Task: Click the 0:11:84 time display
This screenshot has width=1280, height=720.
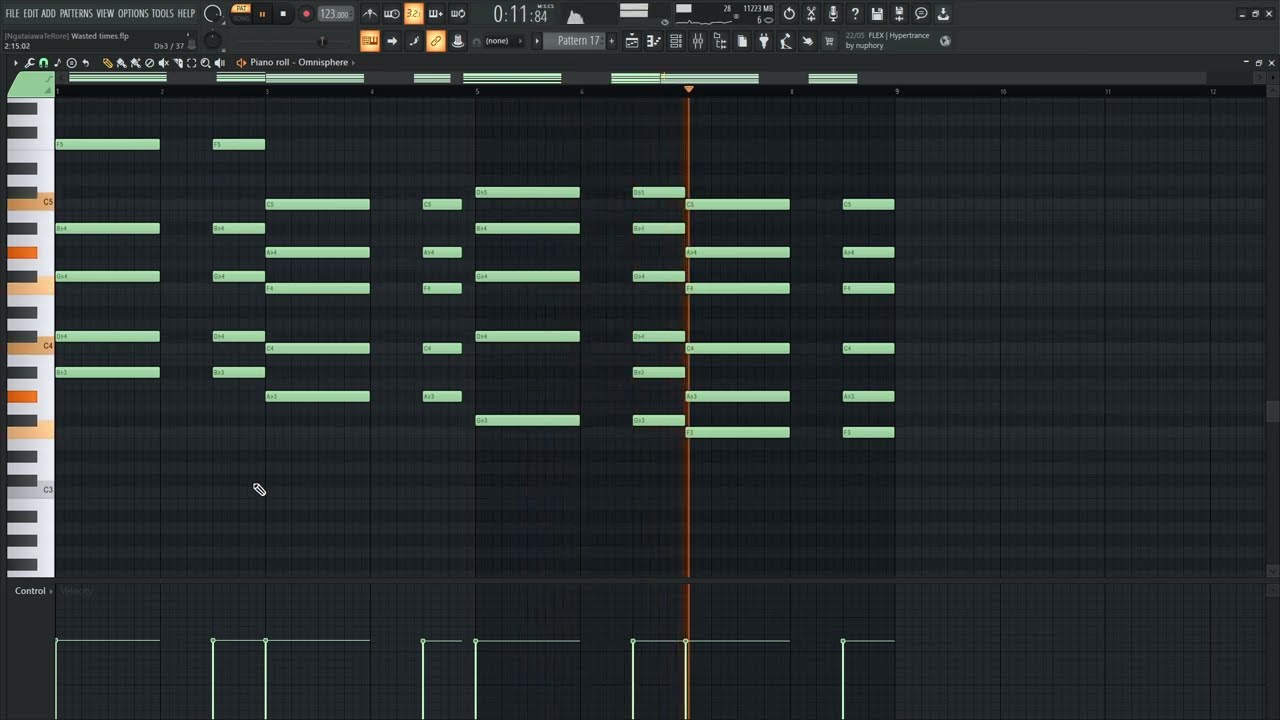Action: (521, 15)
